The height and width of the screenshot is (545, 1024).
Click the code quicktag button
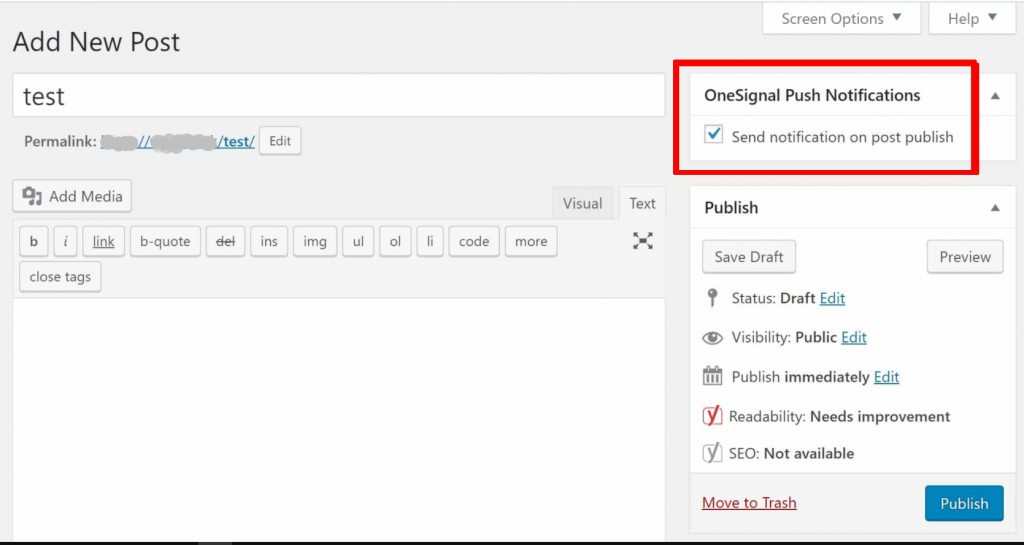point(474,241)
